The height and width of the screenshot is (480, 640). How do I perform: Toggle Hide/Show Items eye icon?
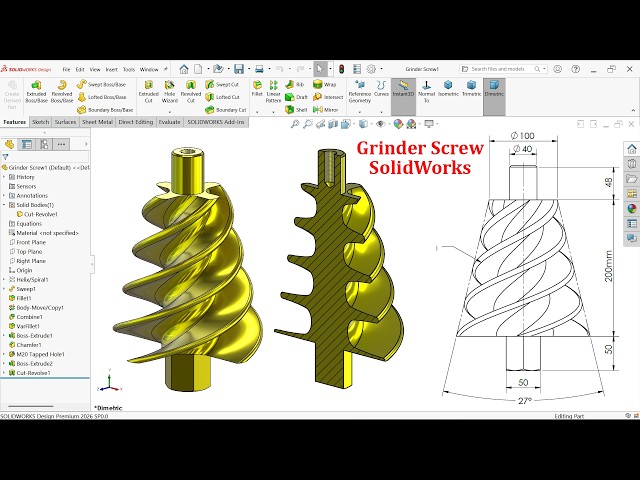[x=380, y=124]
